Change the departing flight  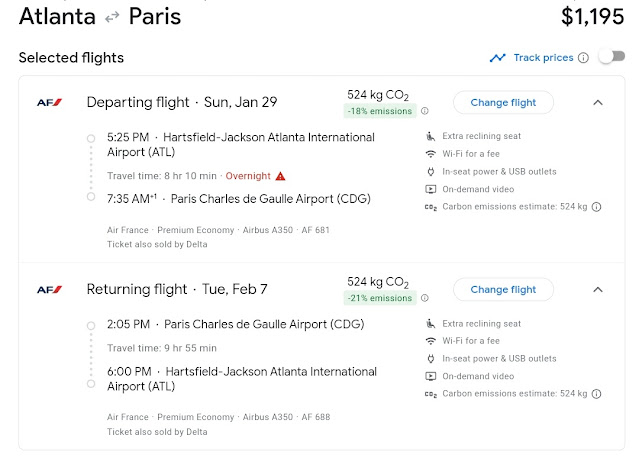point(503,102)
